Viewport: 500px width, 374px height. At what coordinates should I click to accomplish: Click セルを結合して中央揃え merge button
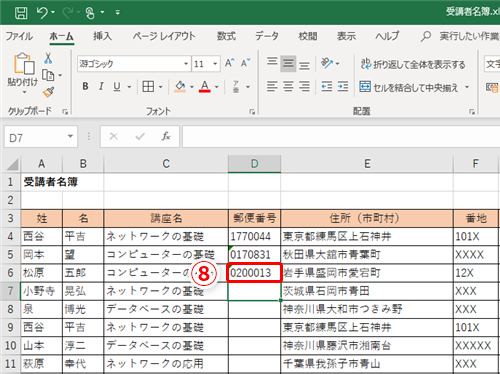[x=409, y=87]
